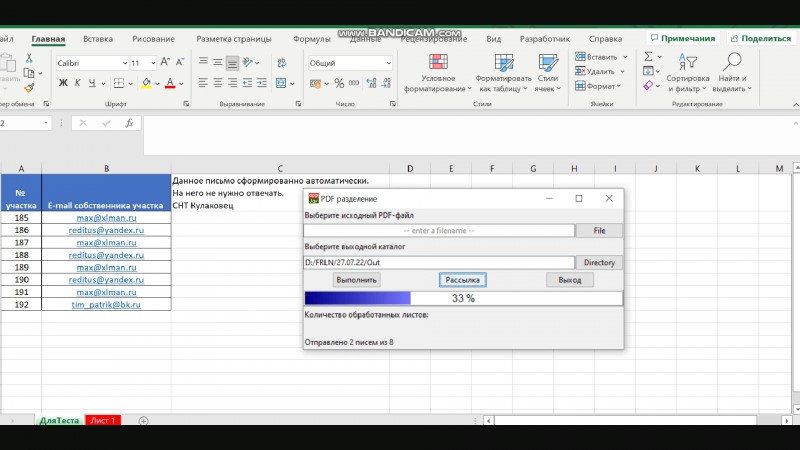Click Вставить cells button

pos(596,57)
